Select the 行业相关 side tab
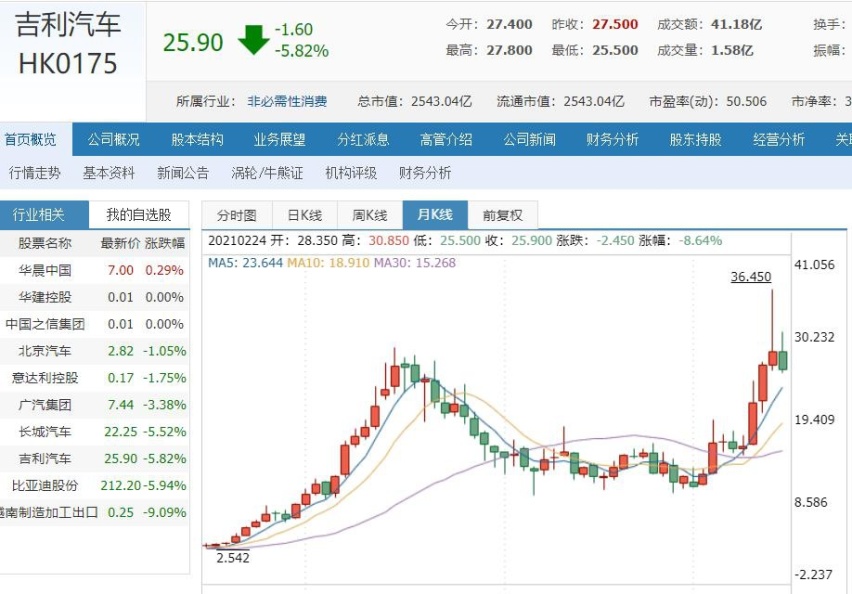852x594 pixels. pyautogui.click(x=44, y=215)
